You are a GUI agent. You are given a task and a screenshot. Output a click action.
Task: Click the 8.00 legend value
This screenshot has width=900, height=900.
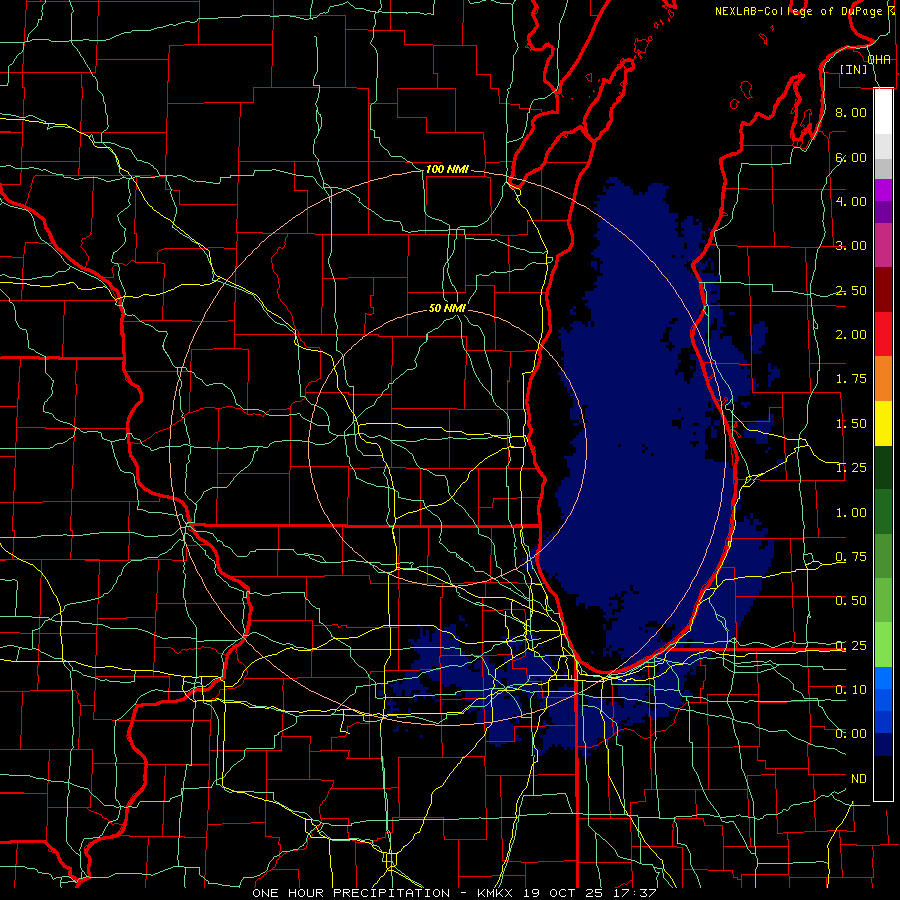[851, 112]
